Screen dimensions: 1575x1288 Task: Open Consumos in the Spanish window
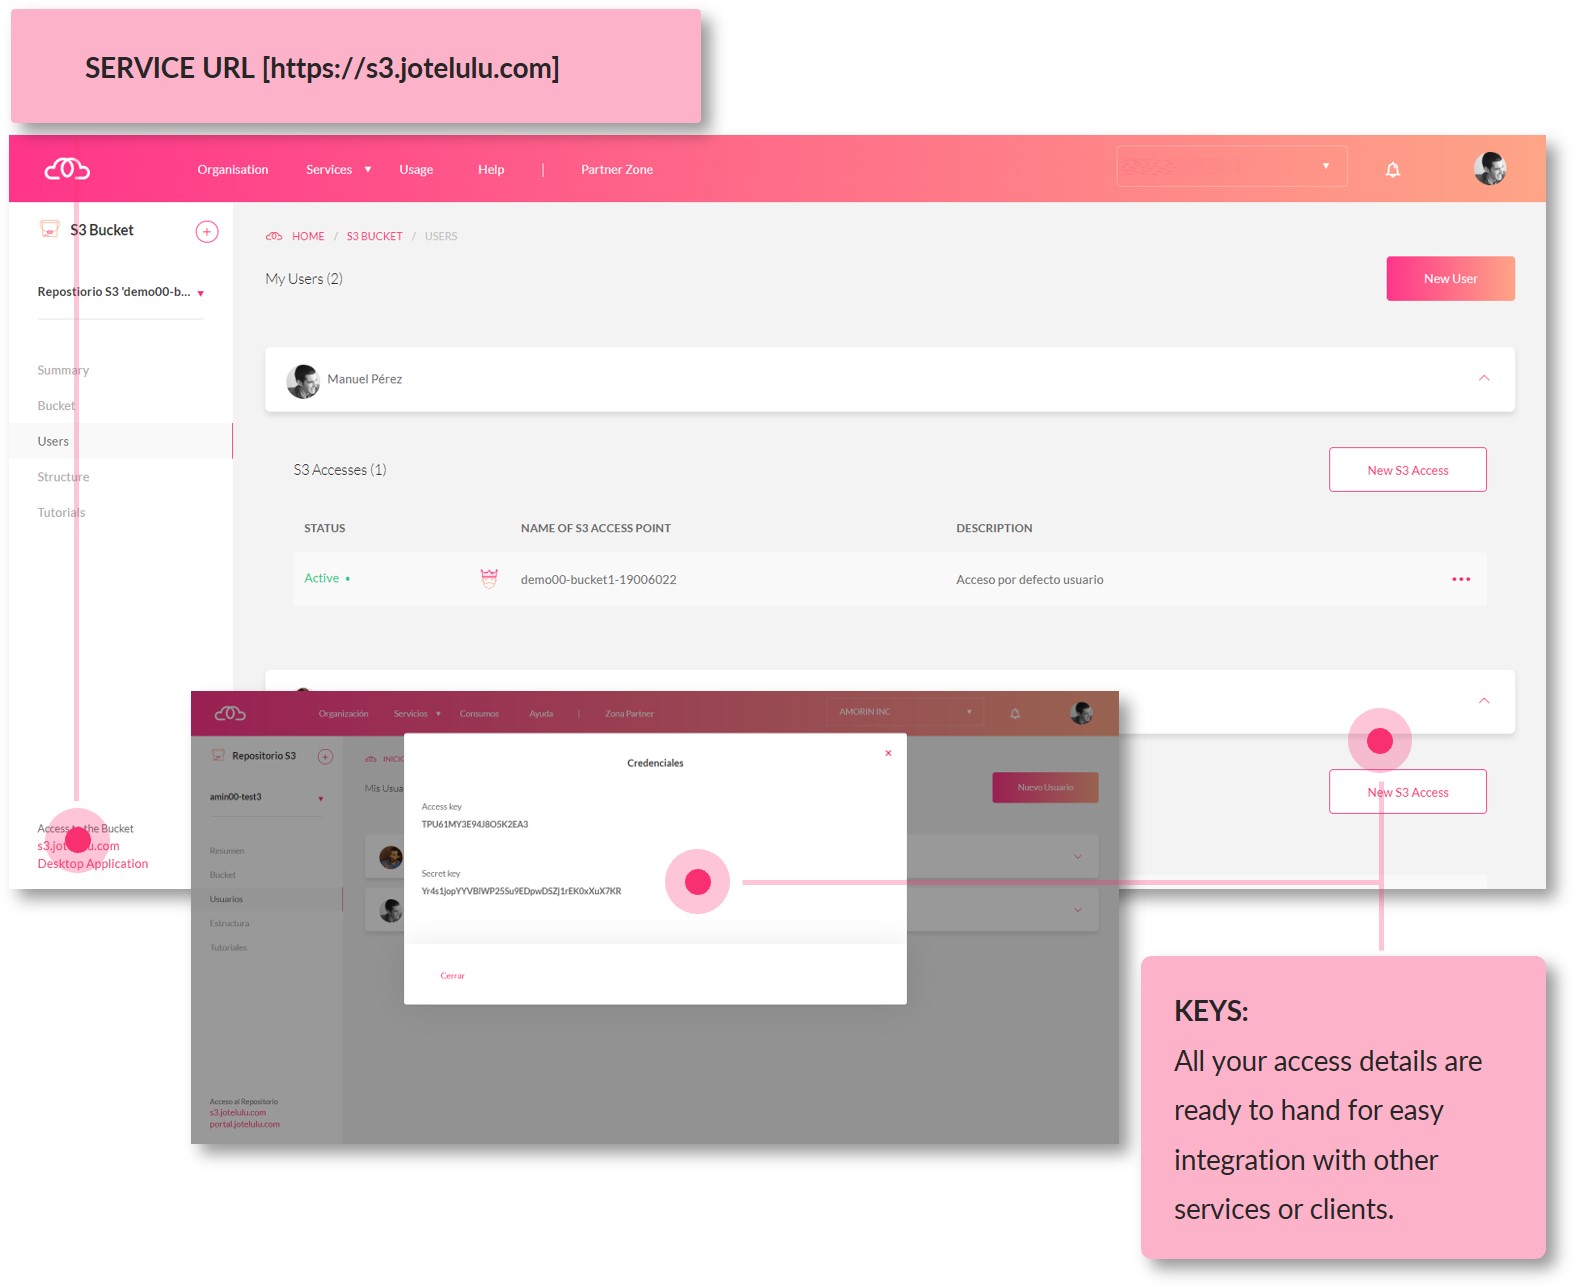(479, 713)
